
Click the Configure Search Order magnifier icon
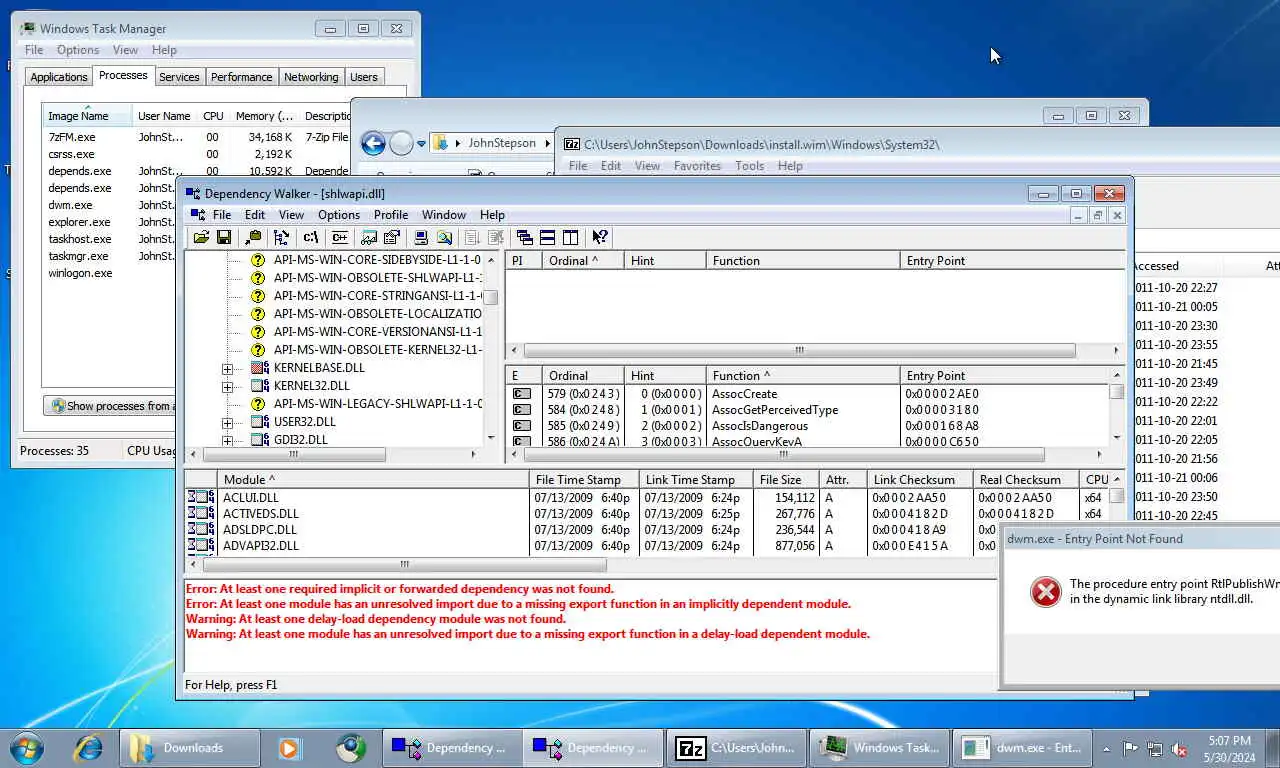click(x=444, y=237)
